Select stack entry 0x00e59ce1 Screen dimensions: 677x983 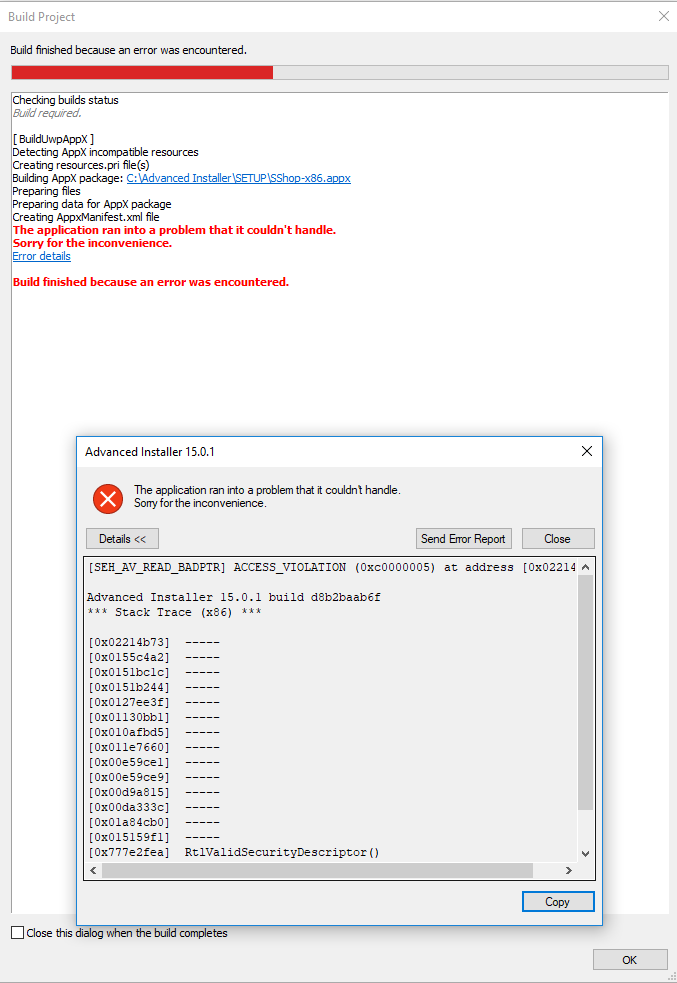pyautogui.click(x=154, y=763)
